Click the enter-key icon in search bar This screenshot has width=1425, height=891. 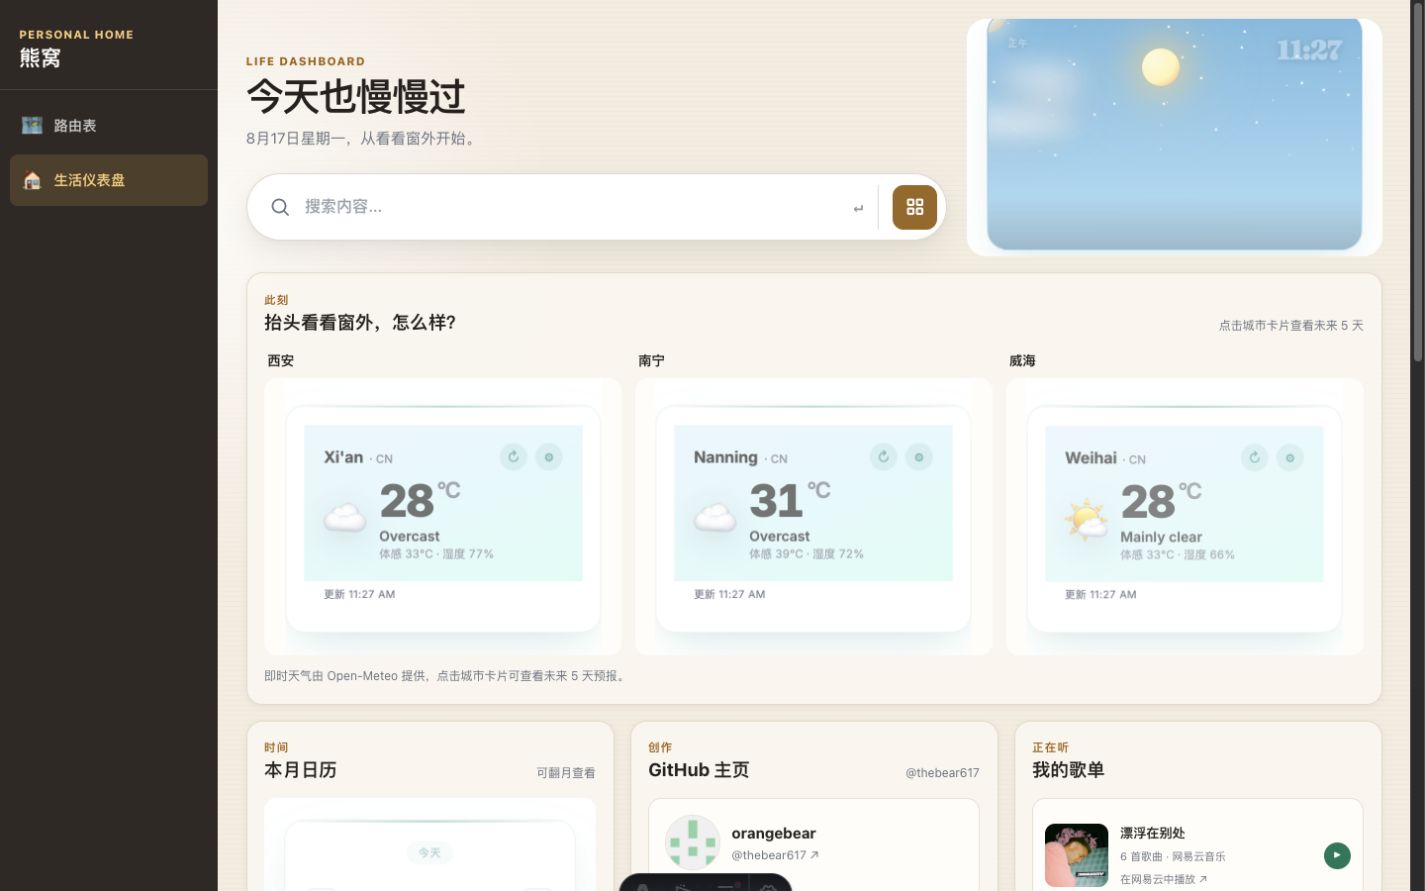pos(858,208)
